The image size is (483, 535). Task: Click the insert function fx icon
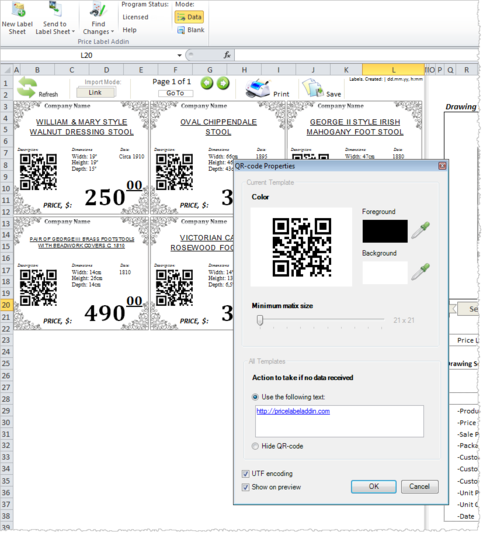(227, 55)
